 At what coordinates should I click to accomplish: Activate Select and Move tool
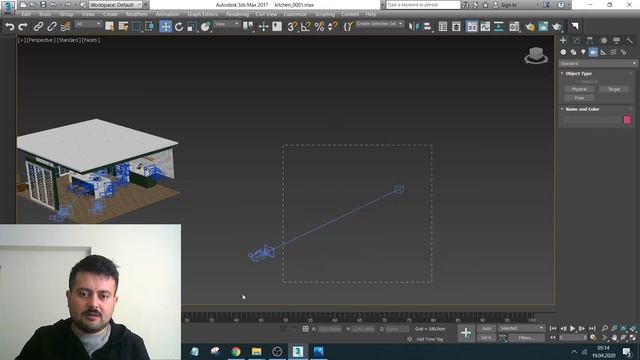tap(165, 27)
